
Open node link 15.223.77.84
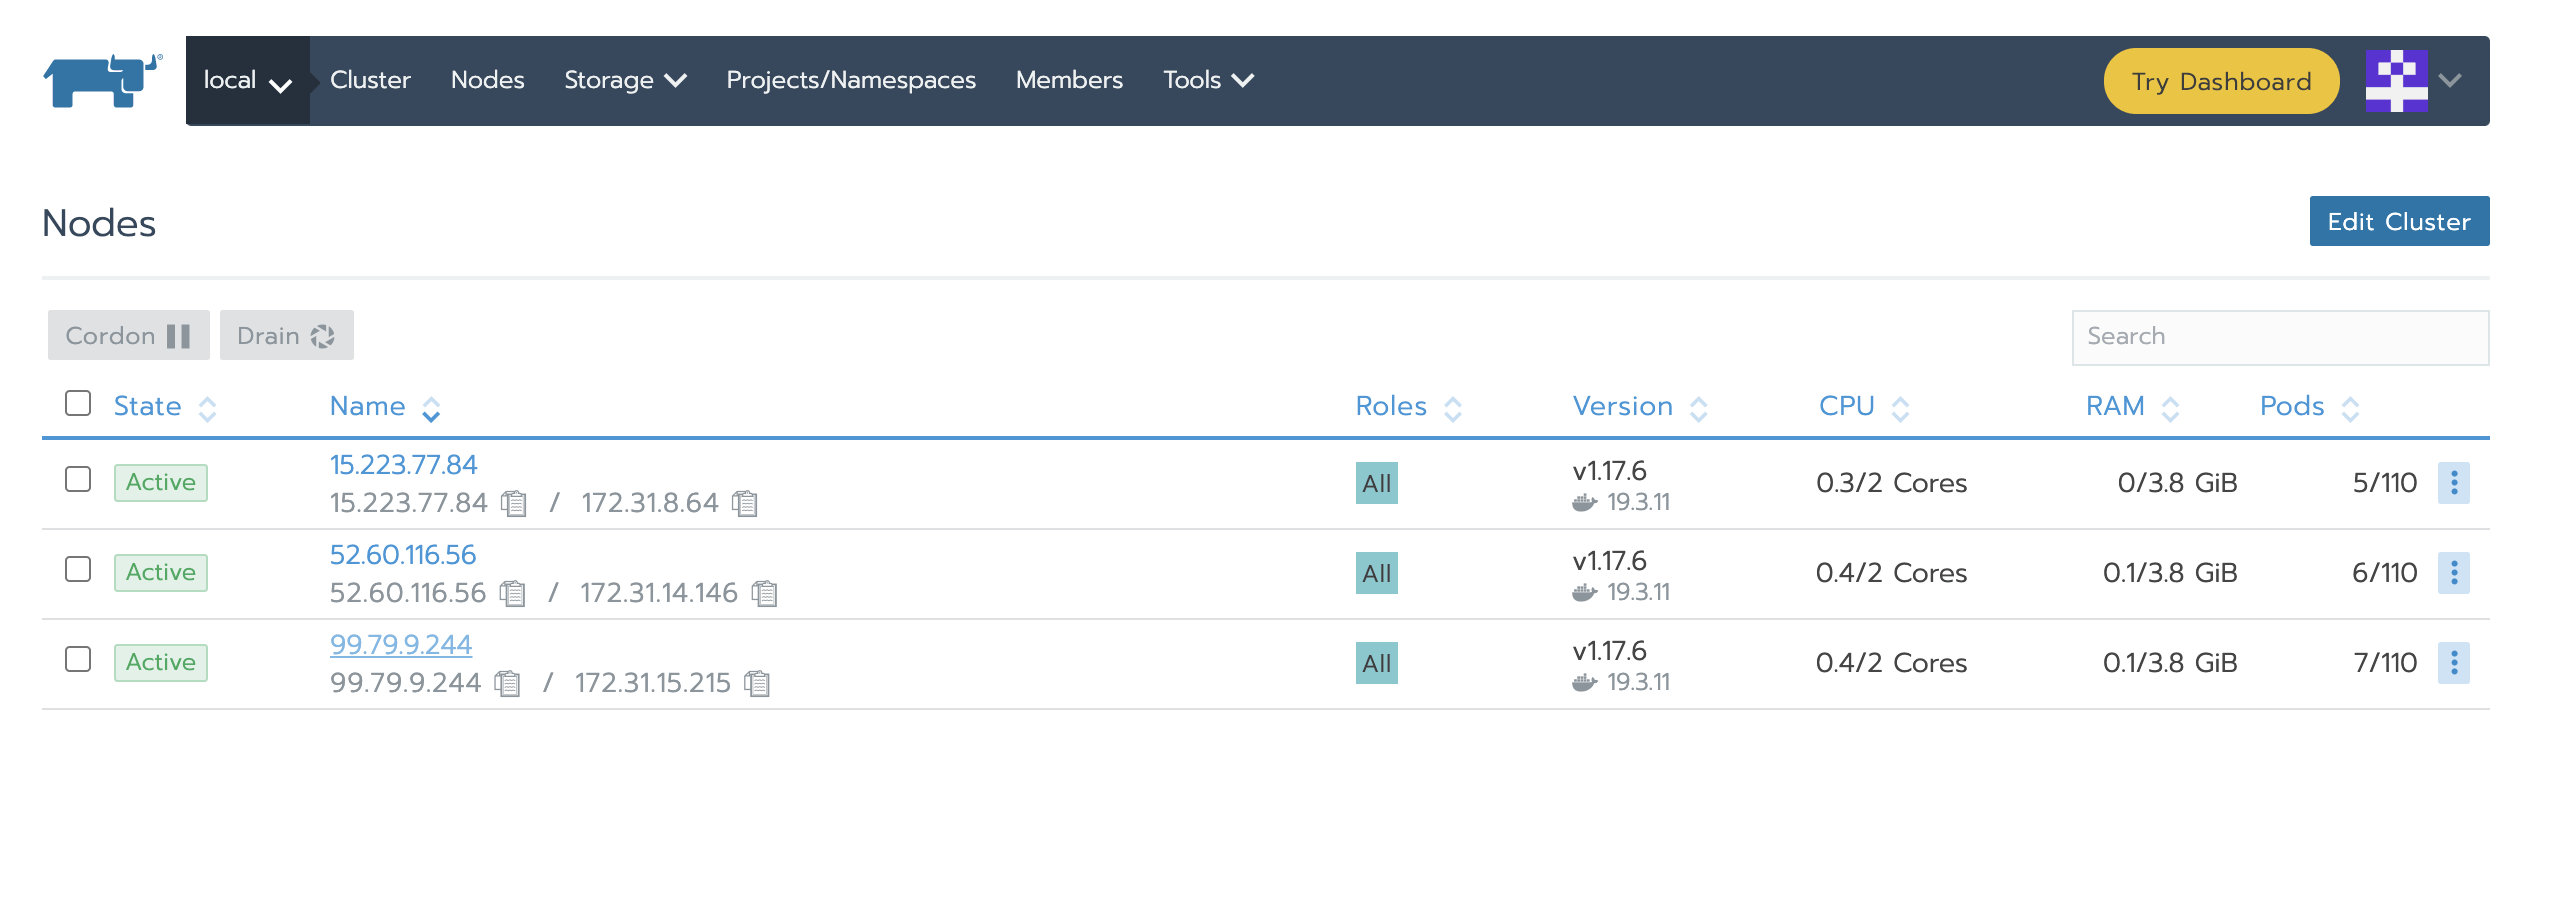pyautogui.click(x=404, y=465)
